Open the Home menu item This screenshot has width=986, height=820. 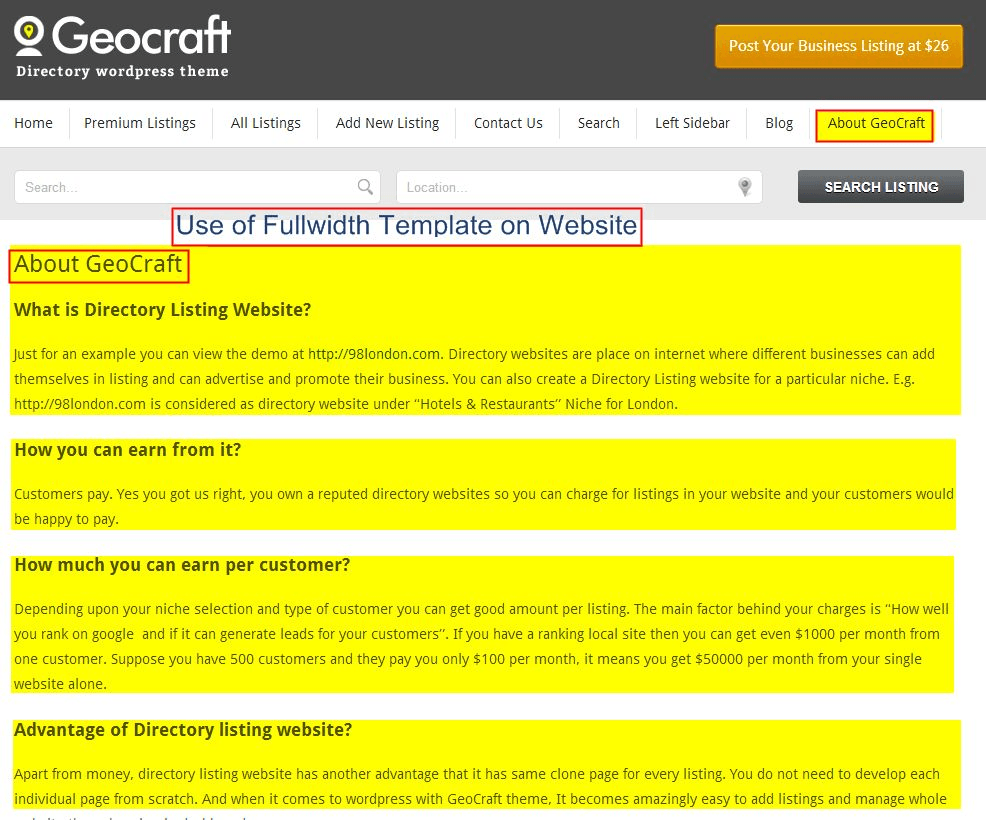coord(33,123)
